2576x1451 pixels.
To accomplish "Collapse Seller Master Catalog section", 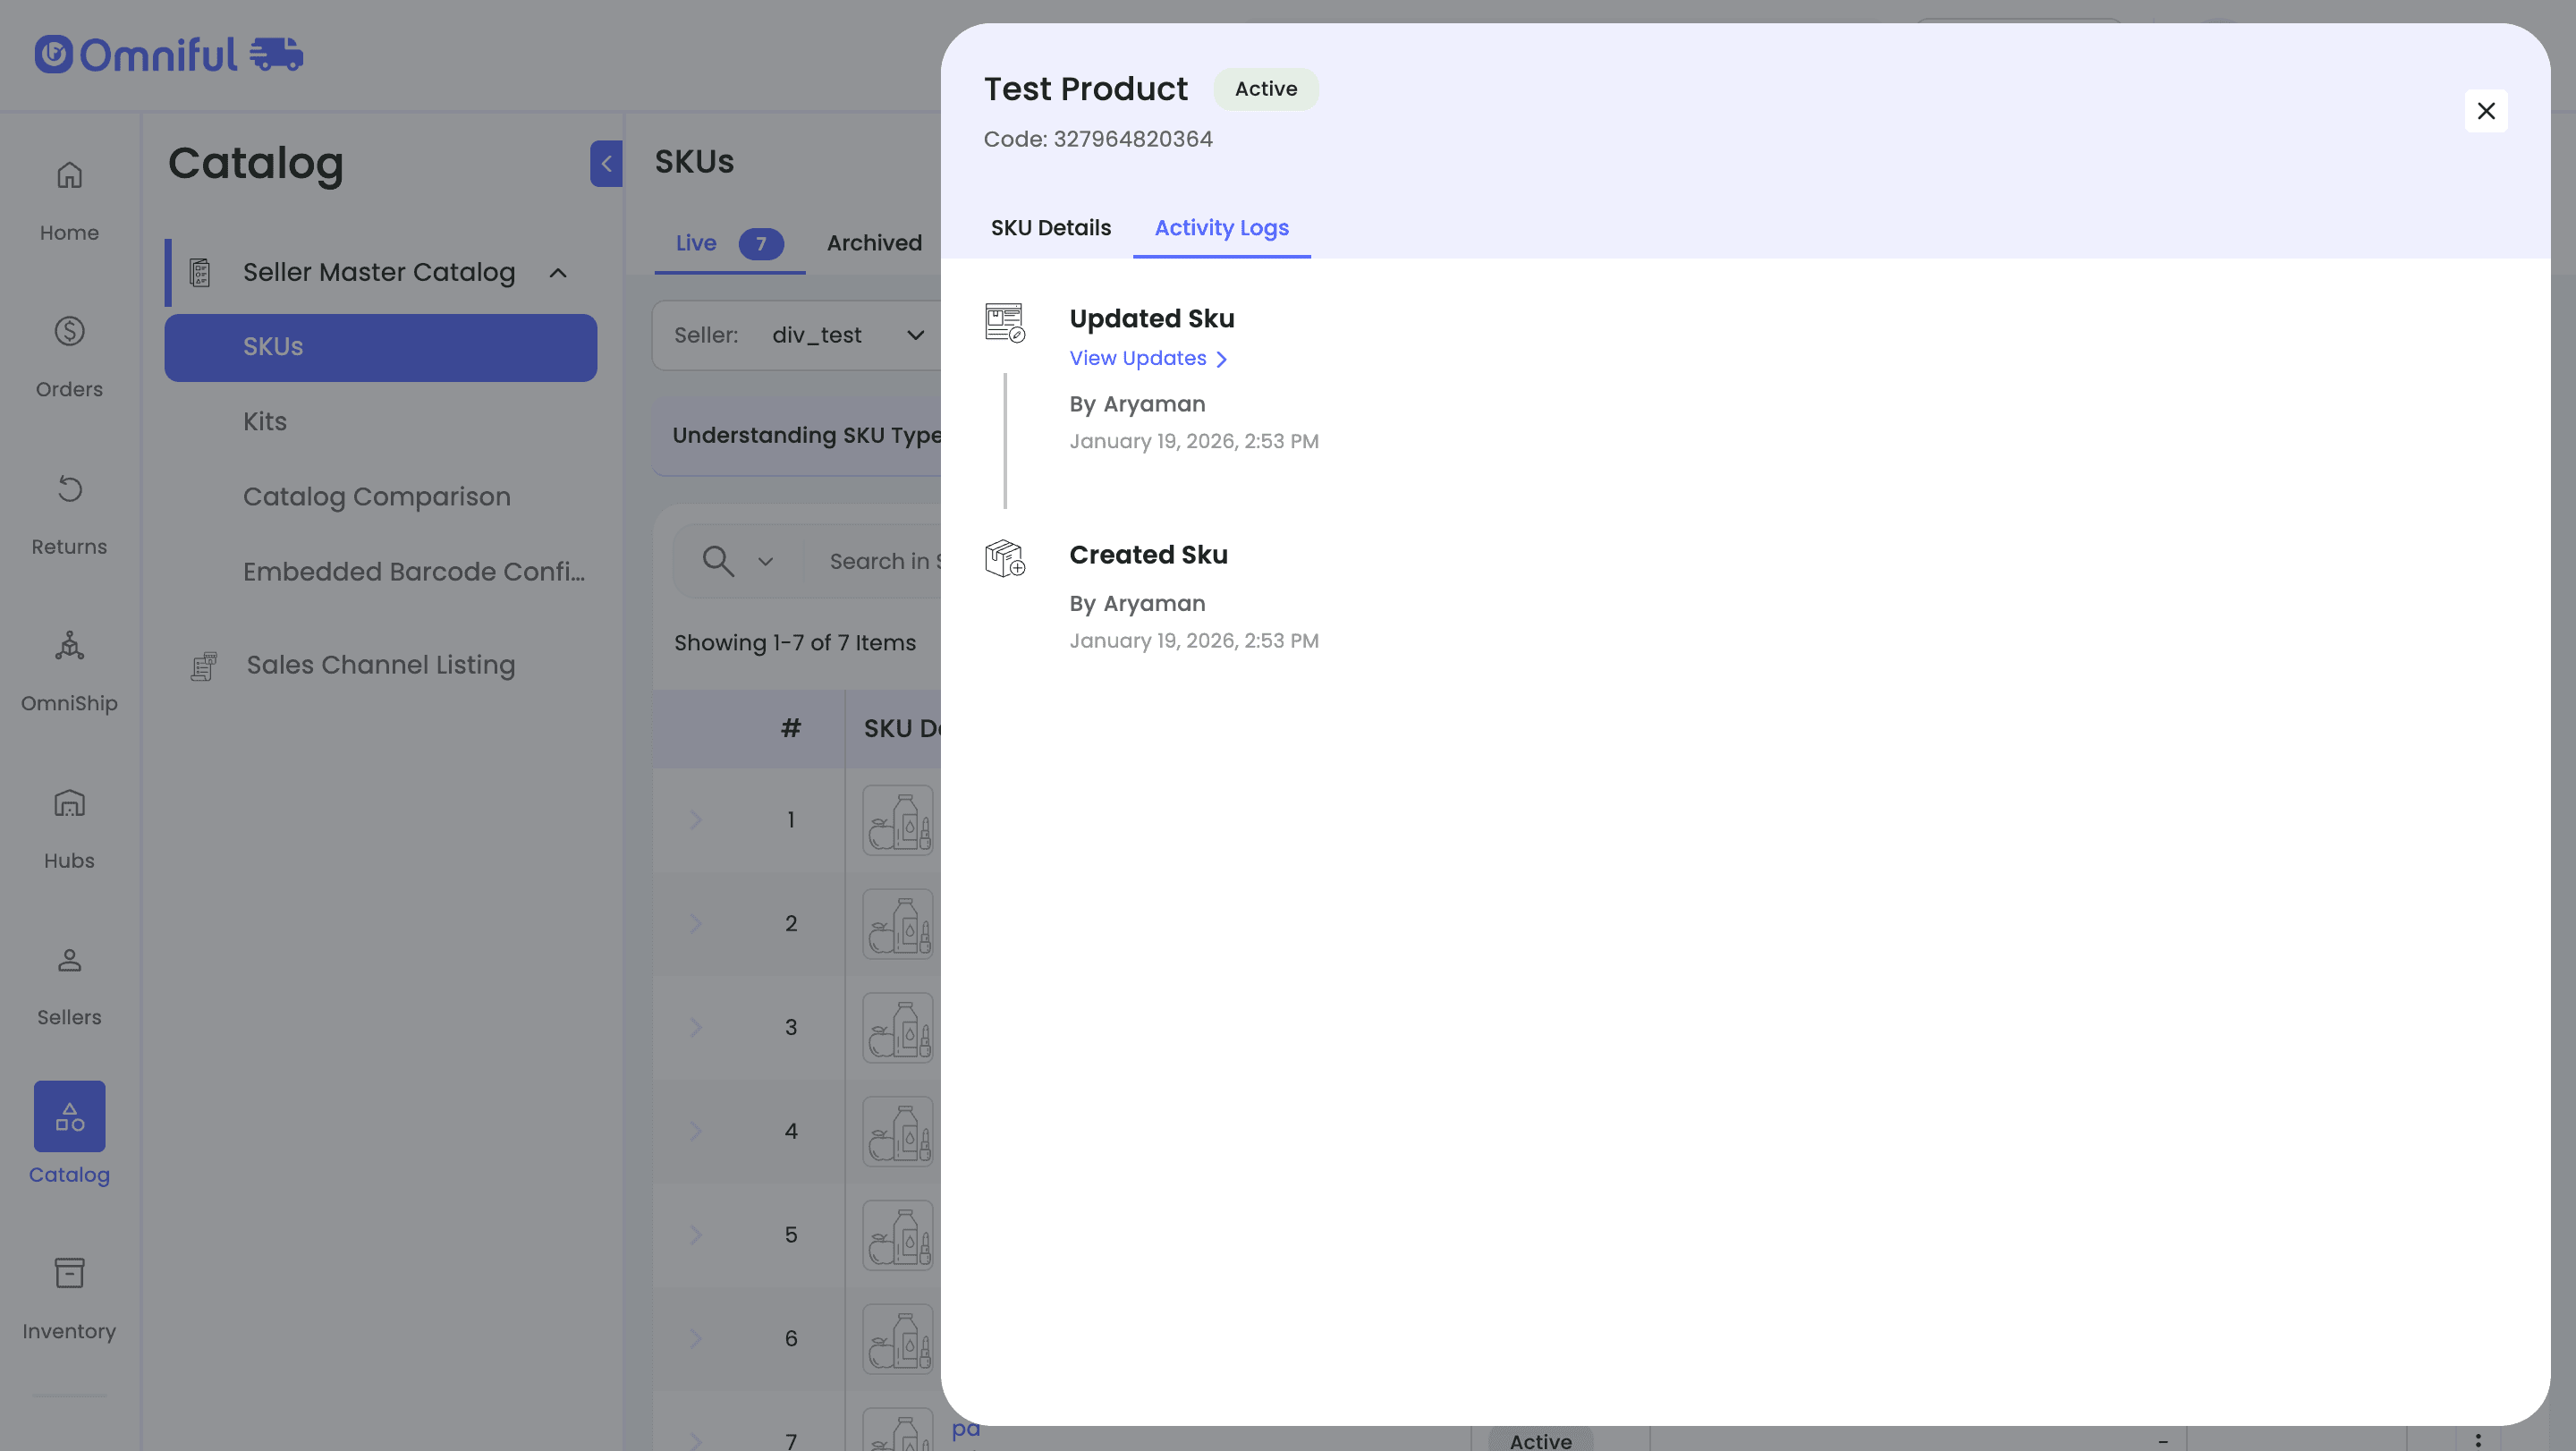I will (558, 273).
